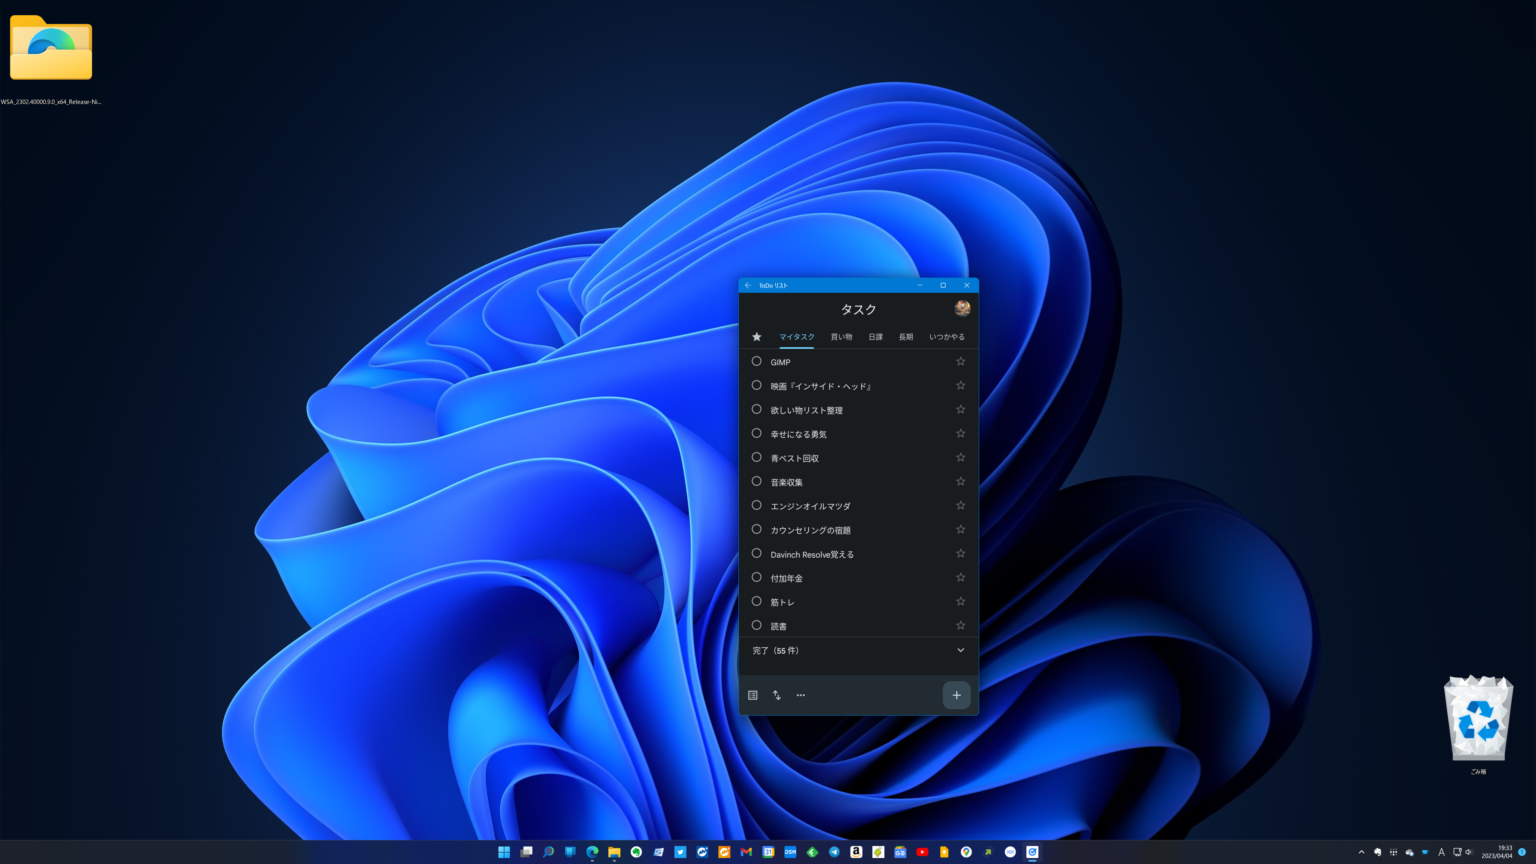Switch to the 買い物 tab
The image size is (1536, 864).
click(x=841, y=337)
